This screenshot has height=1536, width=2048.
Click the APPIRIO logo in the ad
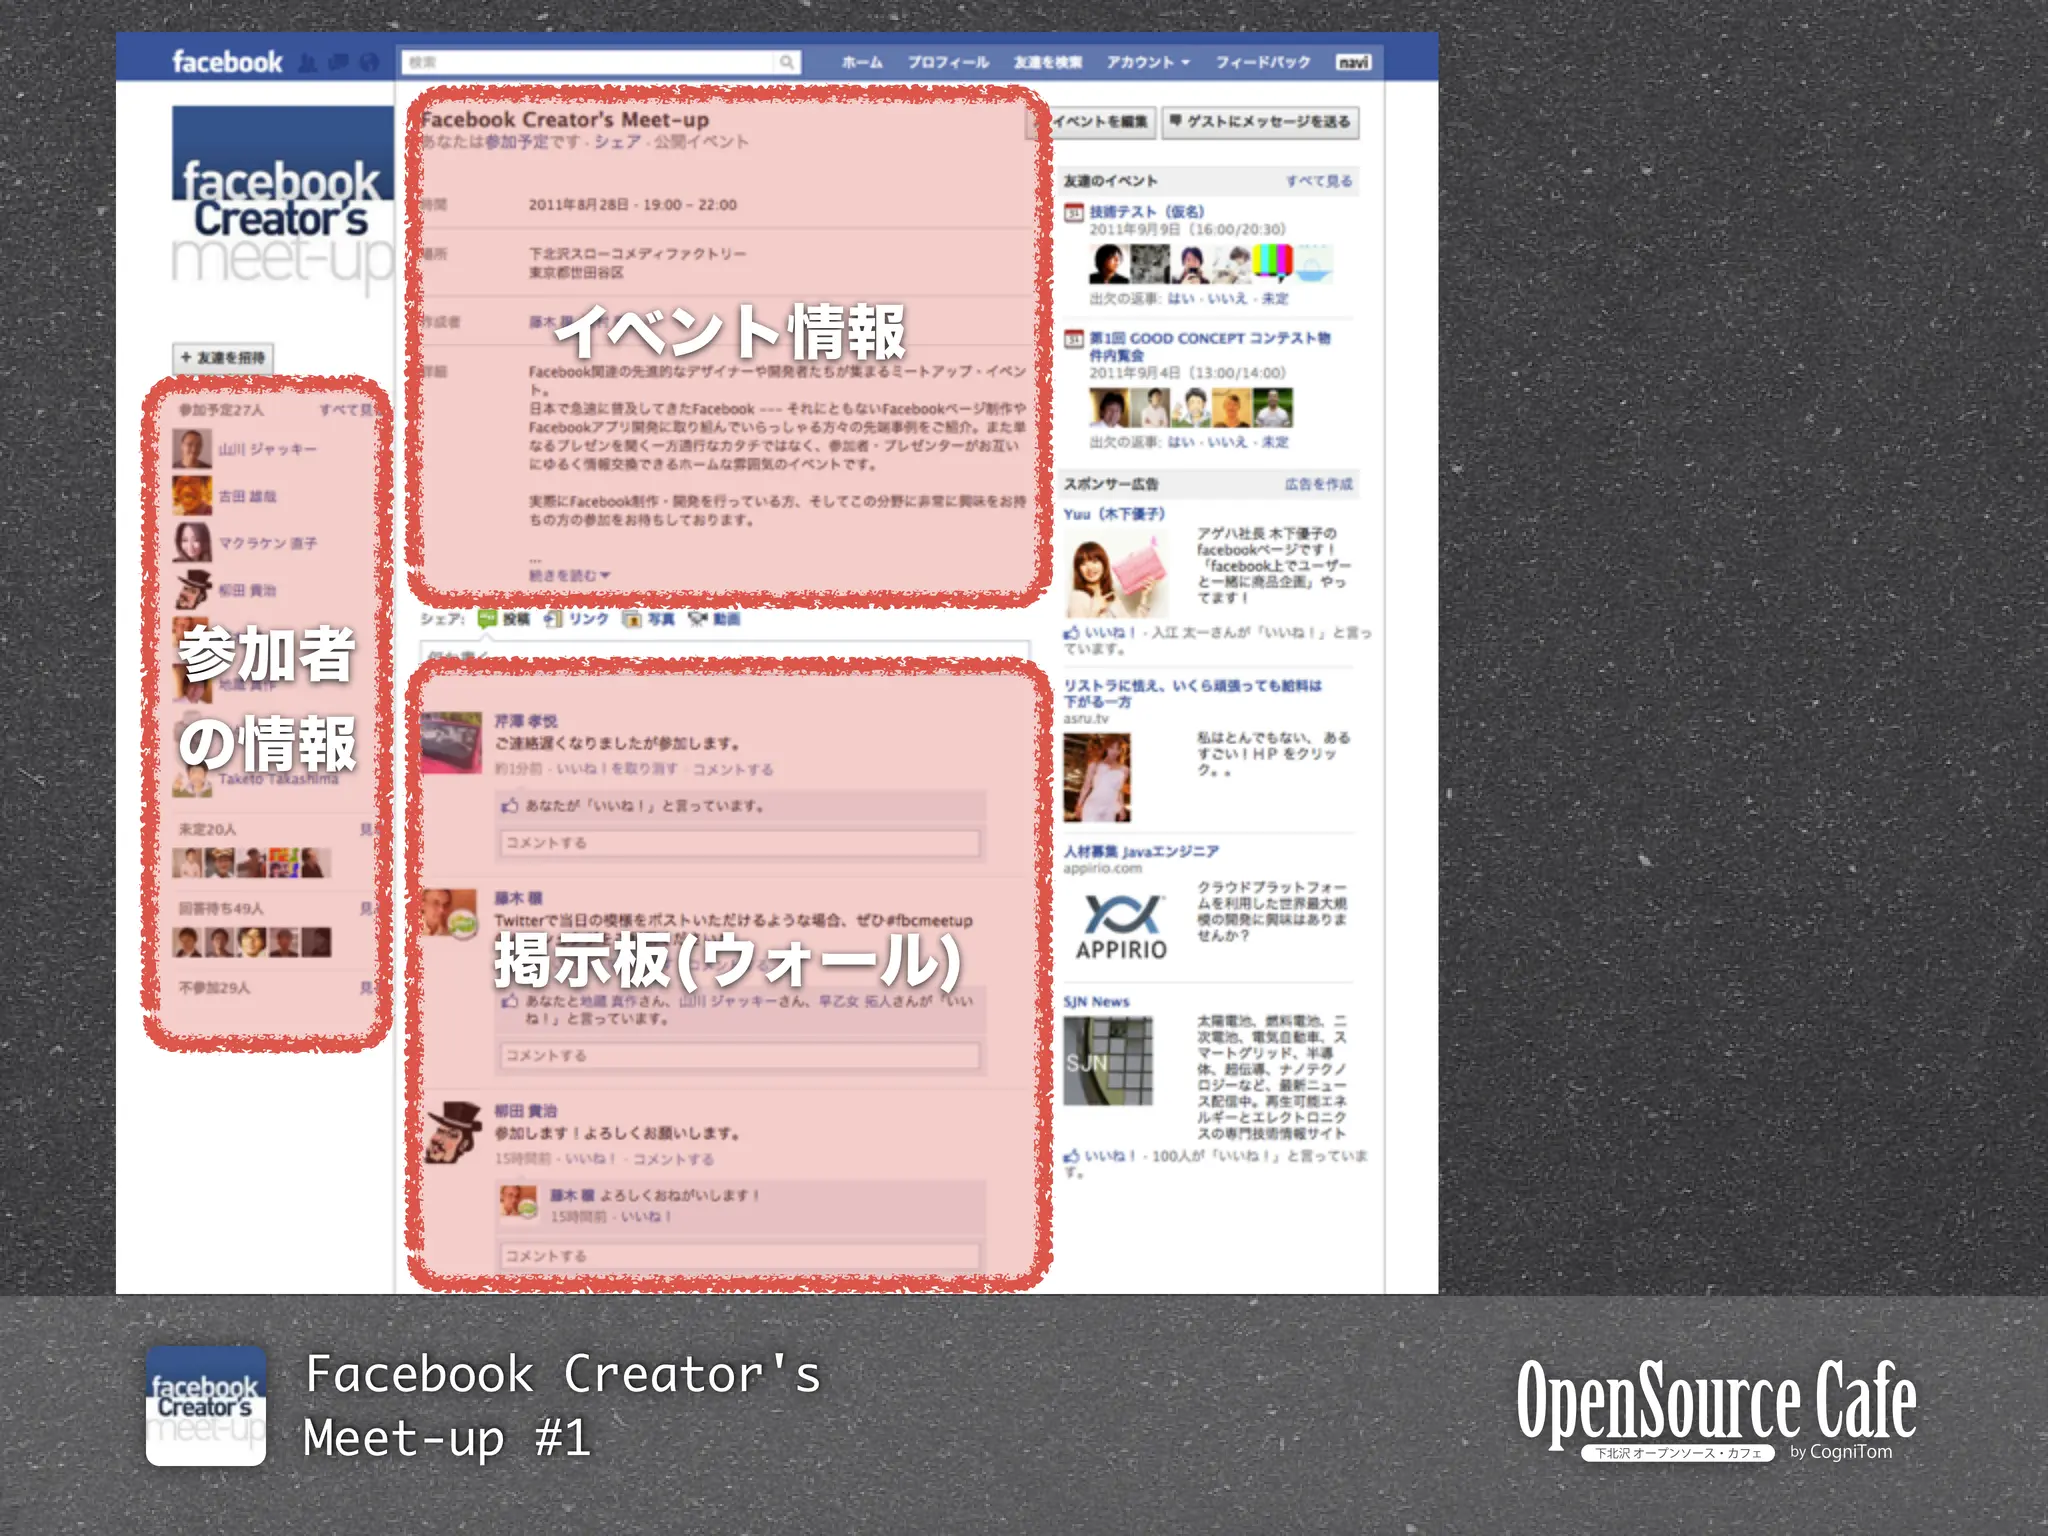1121,927
